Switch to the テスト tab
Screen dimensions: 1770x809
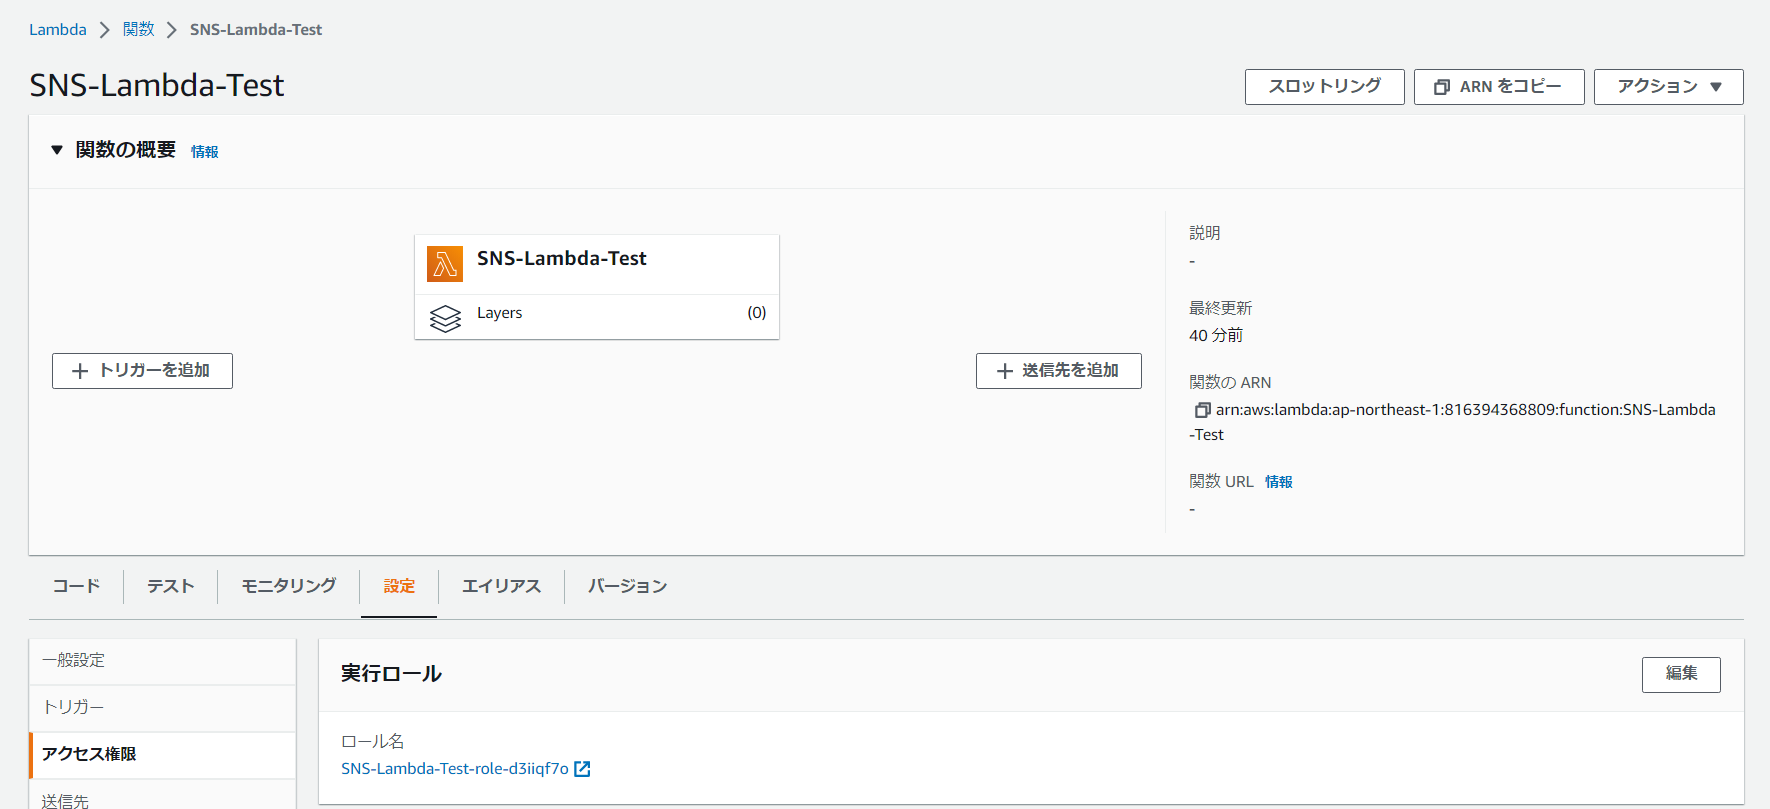tap(171, 586)
